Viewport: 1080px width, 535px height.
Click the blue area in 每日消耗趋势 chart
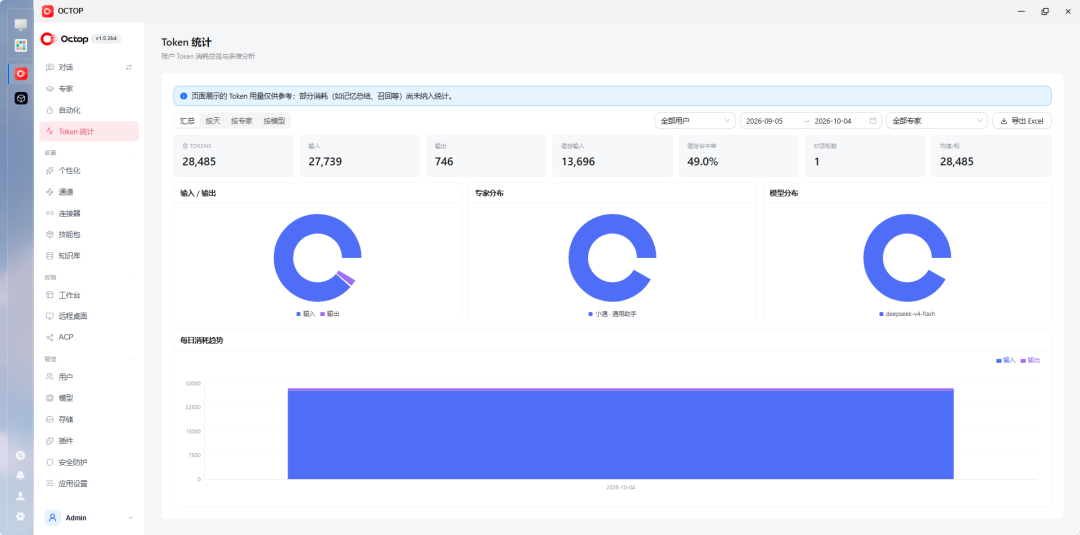(x=621, y=435)
